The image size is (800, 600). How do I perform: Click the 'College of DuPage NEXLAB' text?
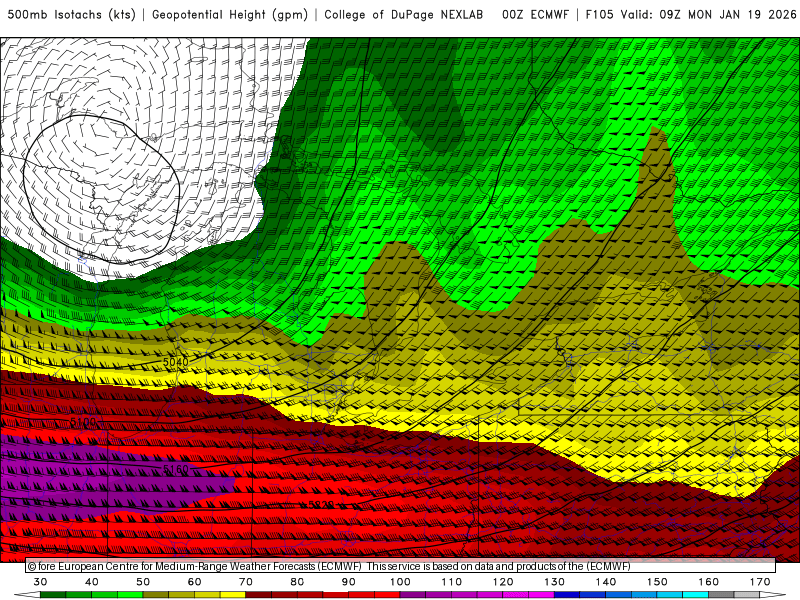(404, 15)
